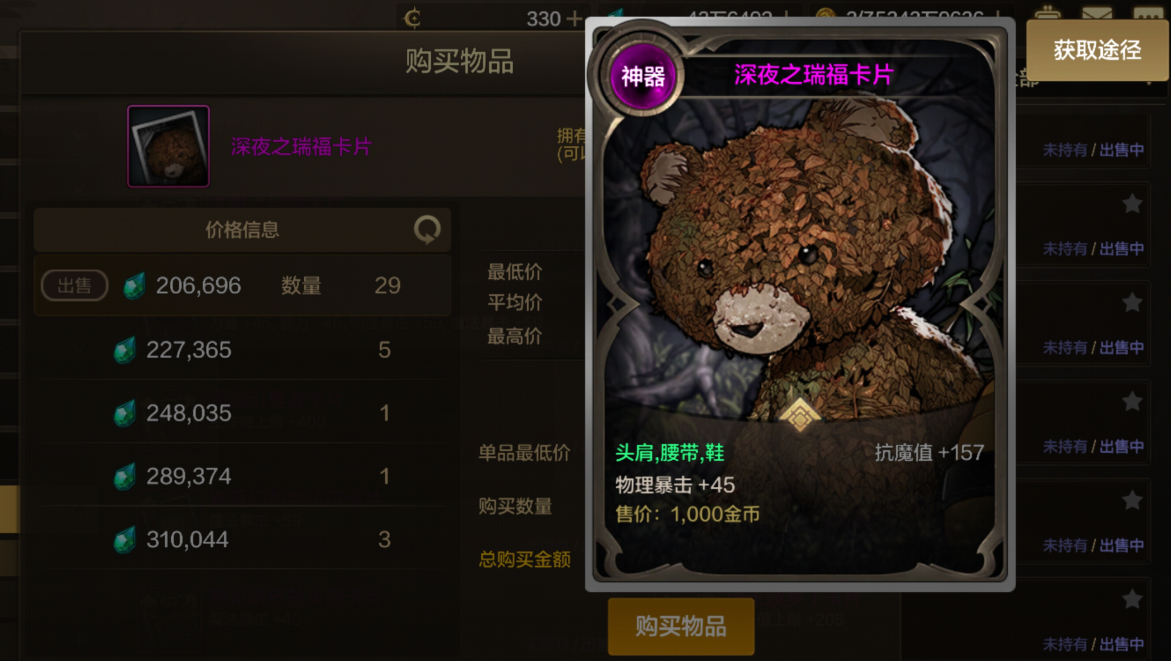Tap the gem icon beside 310,044
Image resolution: width=1171 pixels, height=661 pixels.
(x=124, y=539)
